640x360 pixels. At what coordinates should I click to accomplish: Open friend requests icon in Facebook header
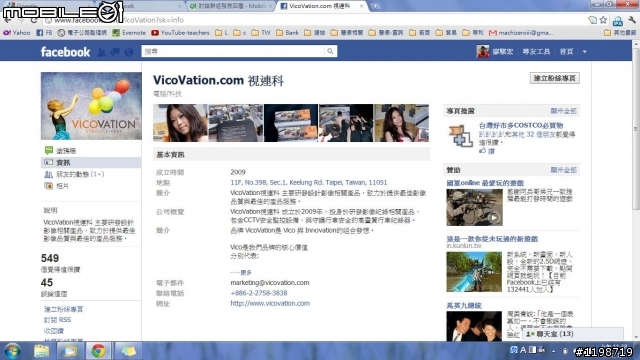tap(102, 52)
